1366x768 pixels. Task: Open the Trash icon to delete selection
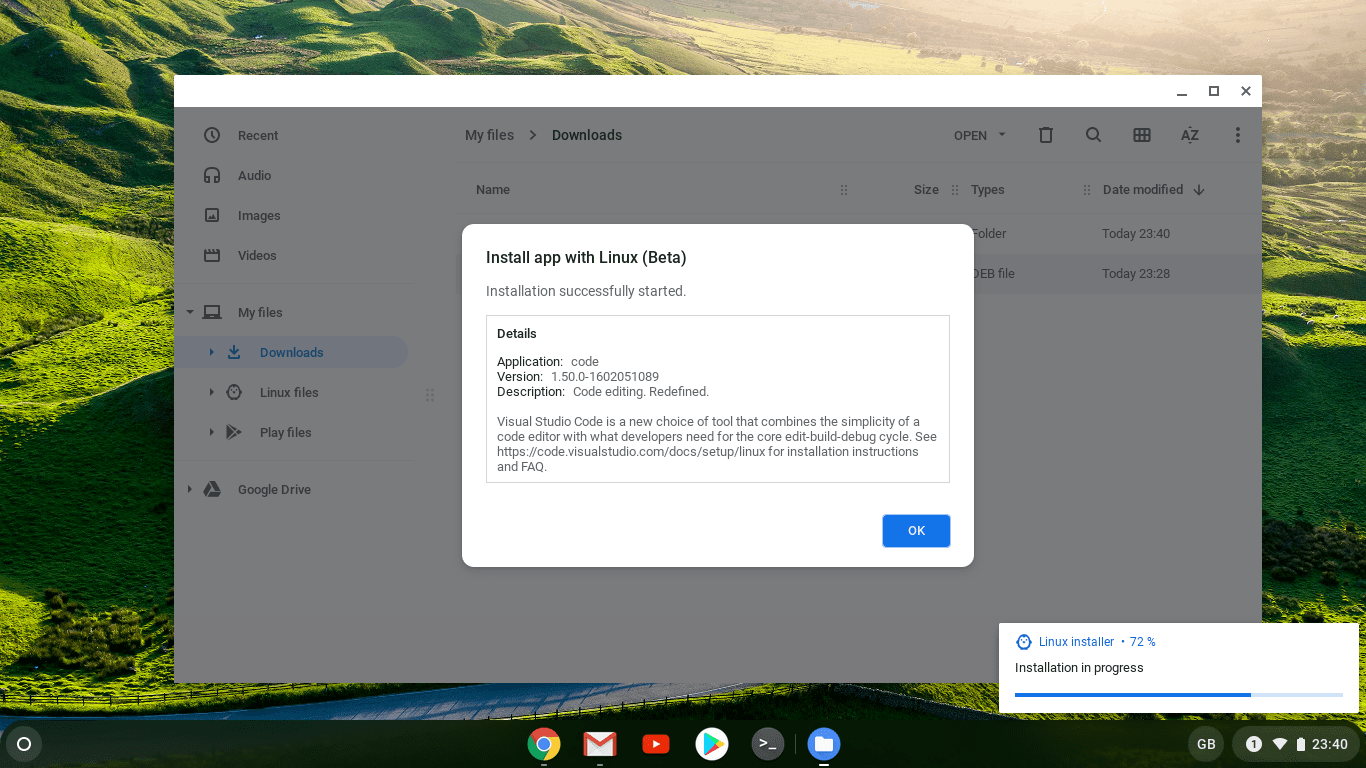click(1045, 135)
